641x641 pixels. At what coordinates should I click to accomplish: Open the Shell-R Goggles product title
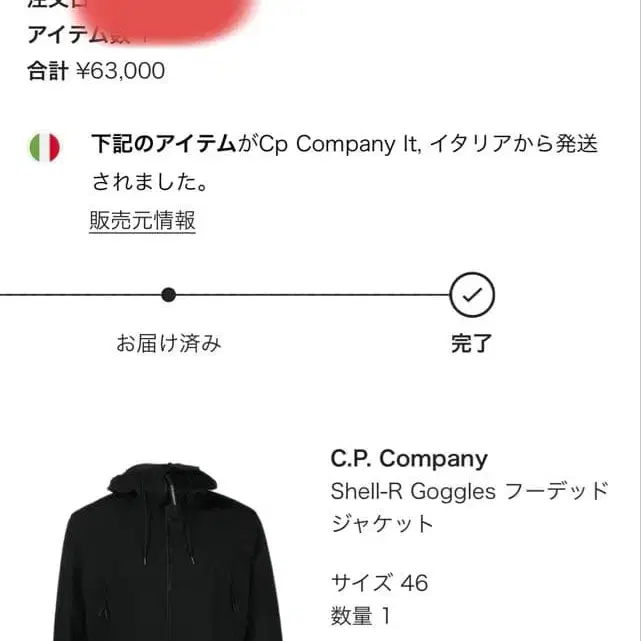(469, 507)
